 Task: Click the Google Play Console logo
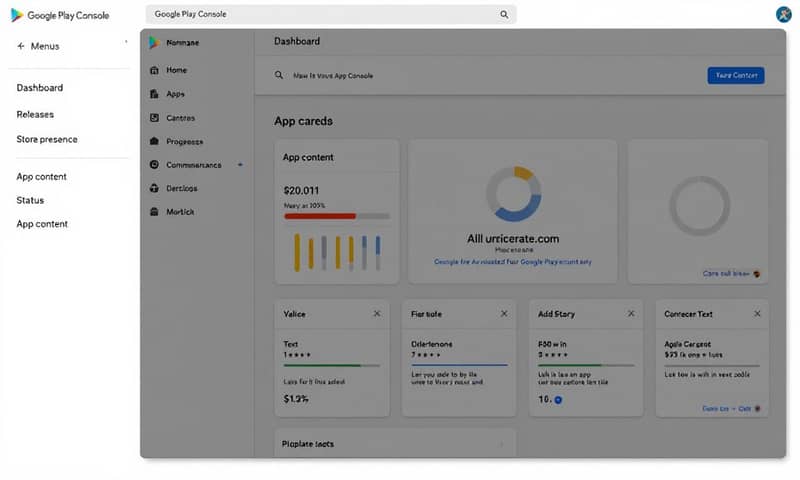click(x=17, y=15)
